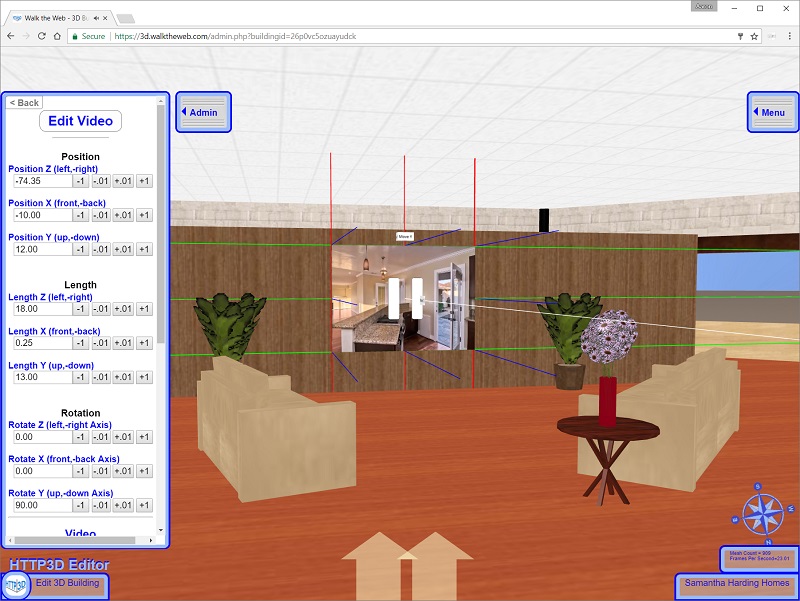Open a new browser tab
The image size is (800, 601).
[126, 19]
